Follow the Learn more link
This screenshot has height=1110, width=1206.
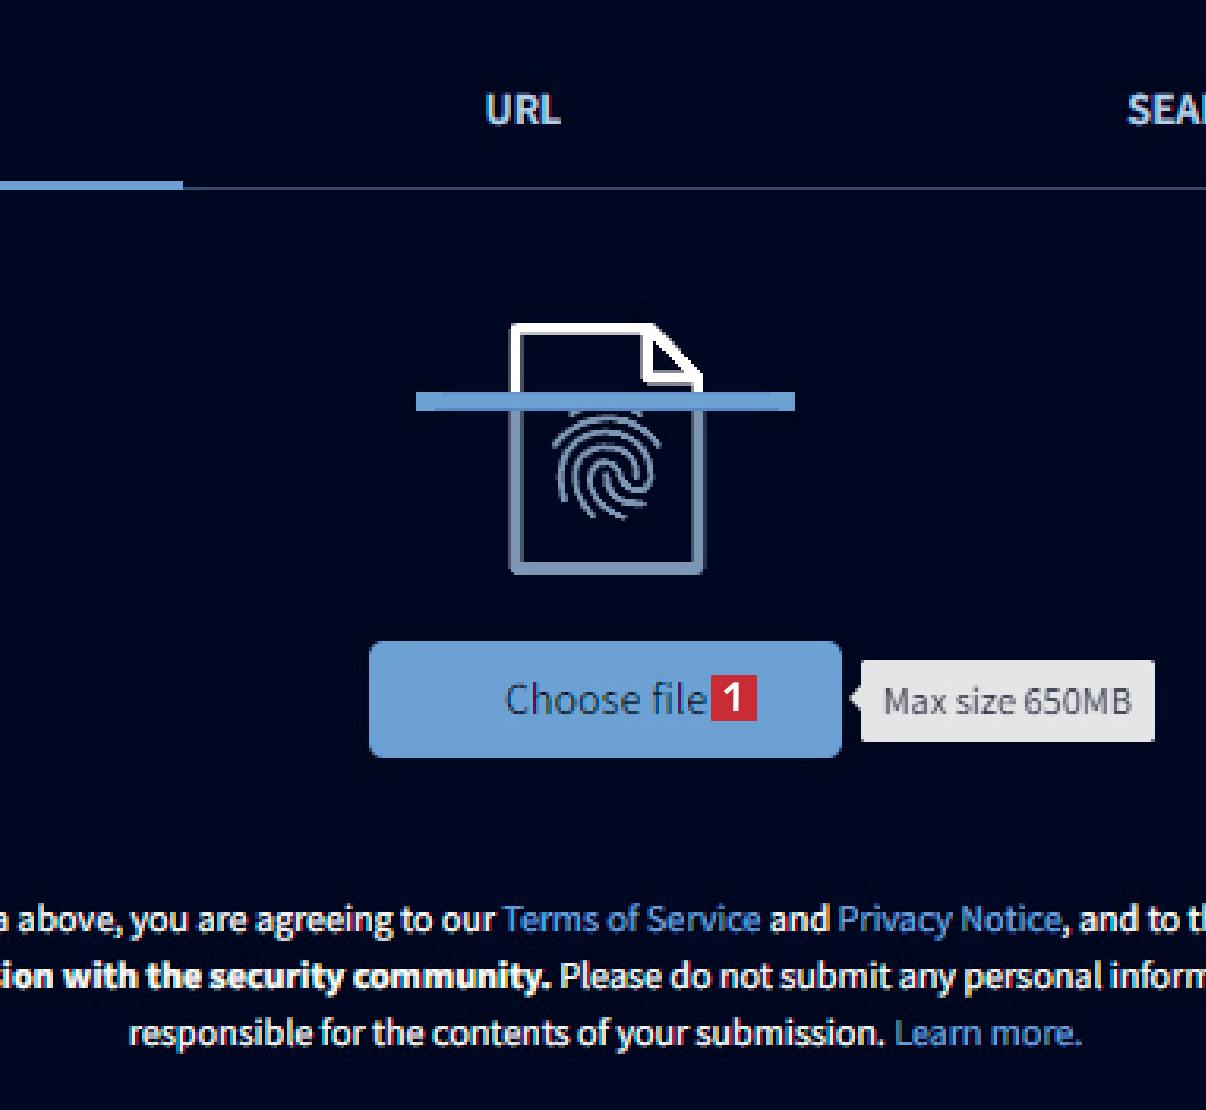click(987, 1033)
